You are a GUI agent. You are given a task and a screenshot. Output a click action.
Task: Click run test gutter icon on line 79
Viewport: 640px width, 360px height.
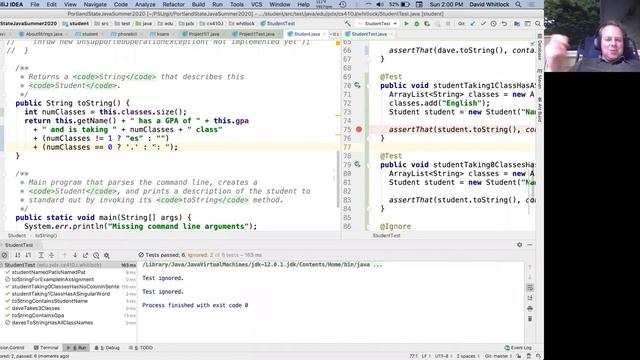coord(357,164)
